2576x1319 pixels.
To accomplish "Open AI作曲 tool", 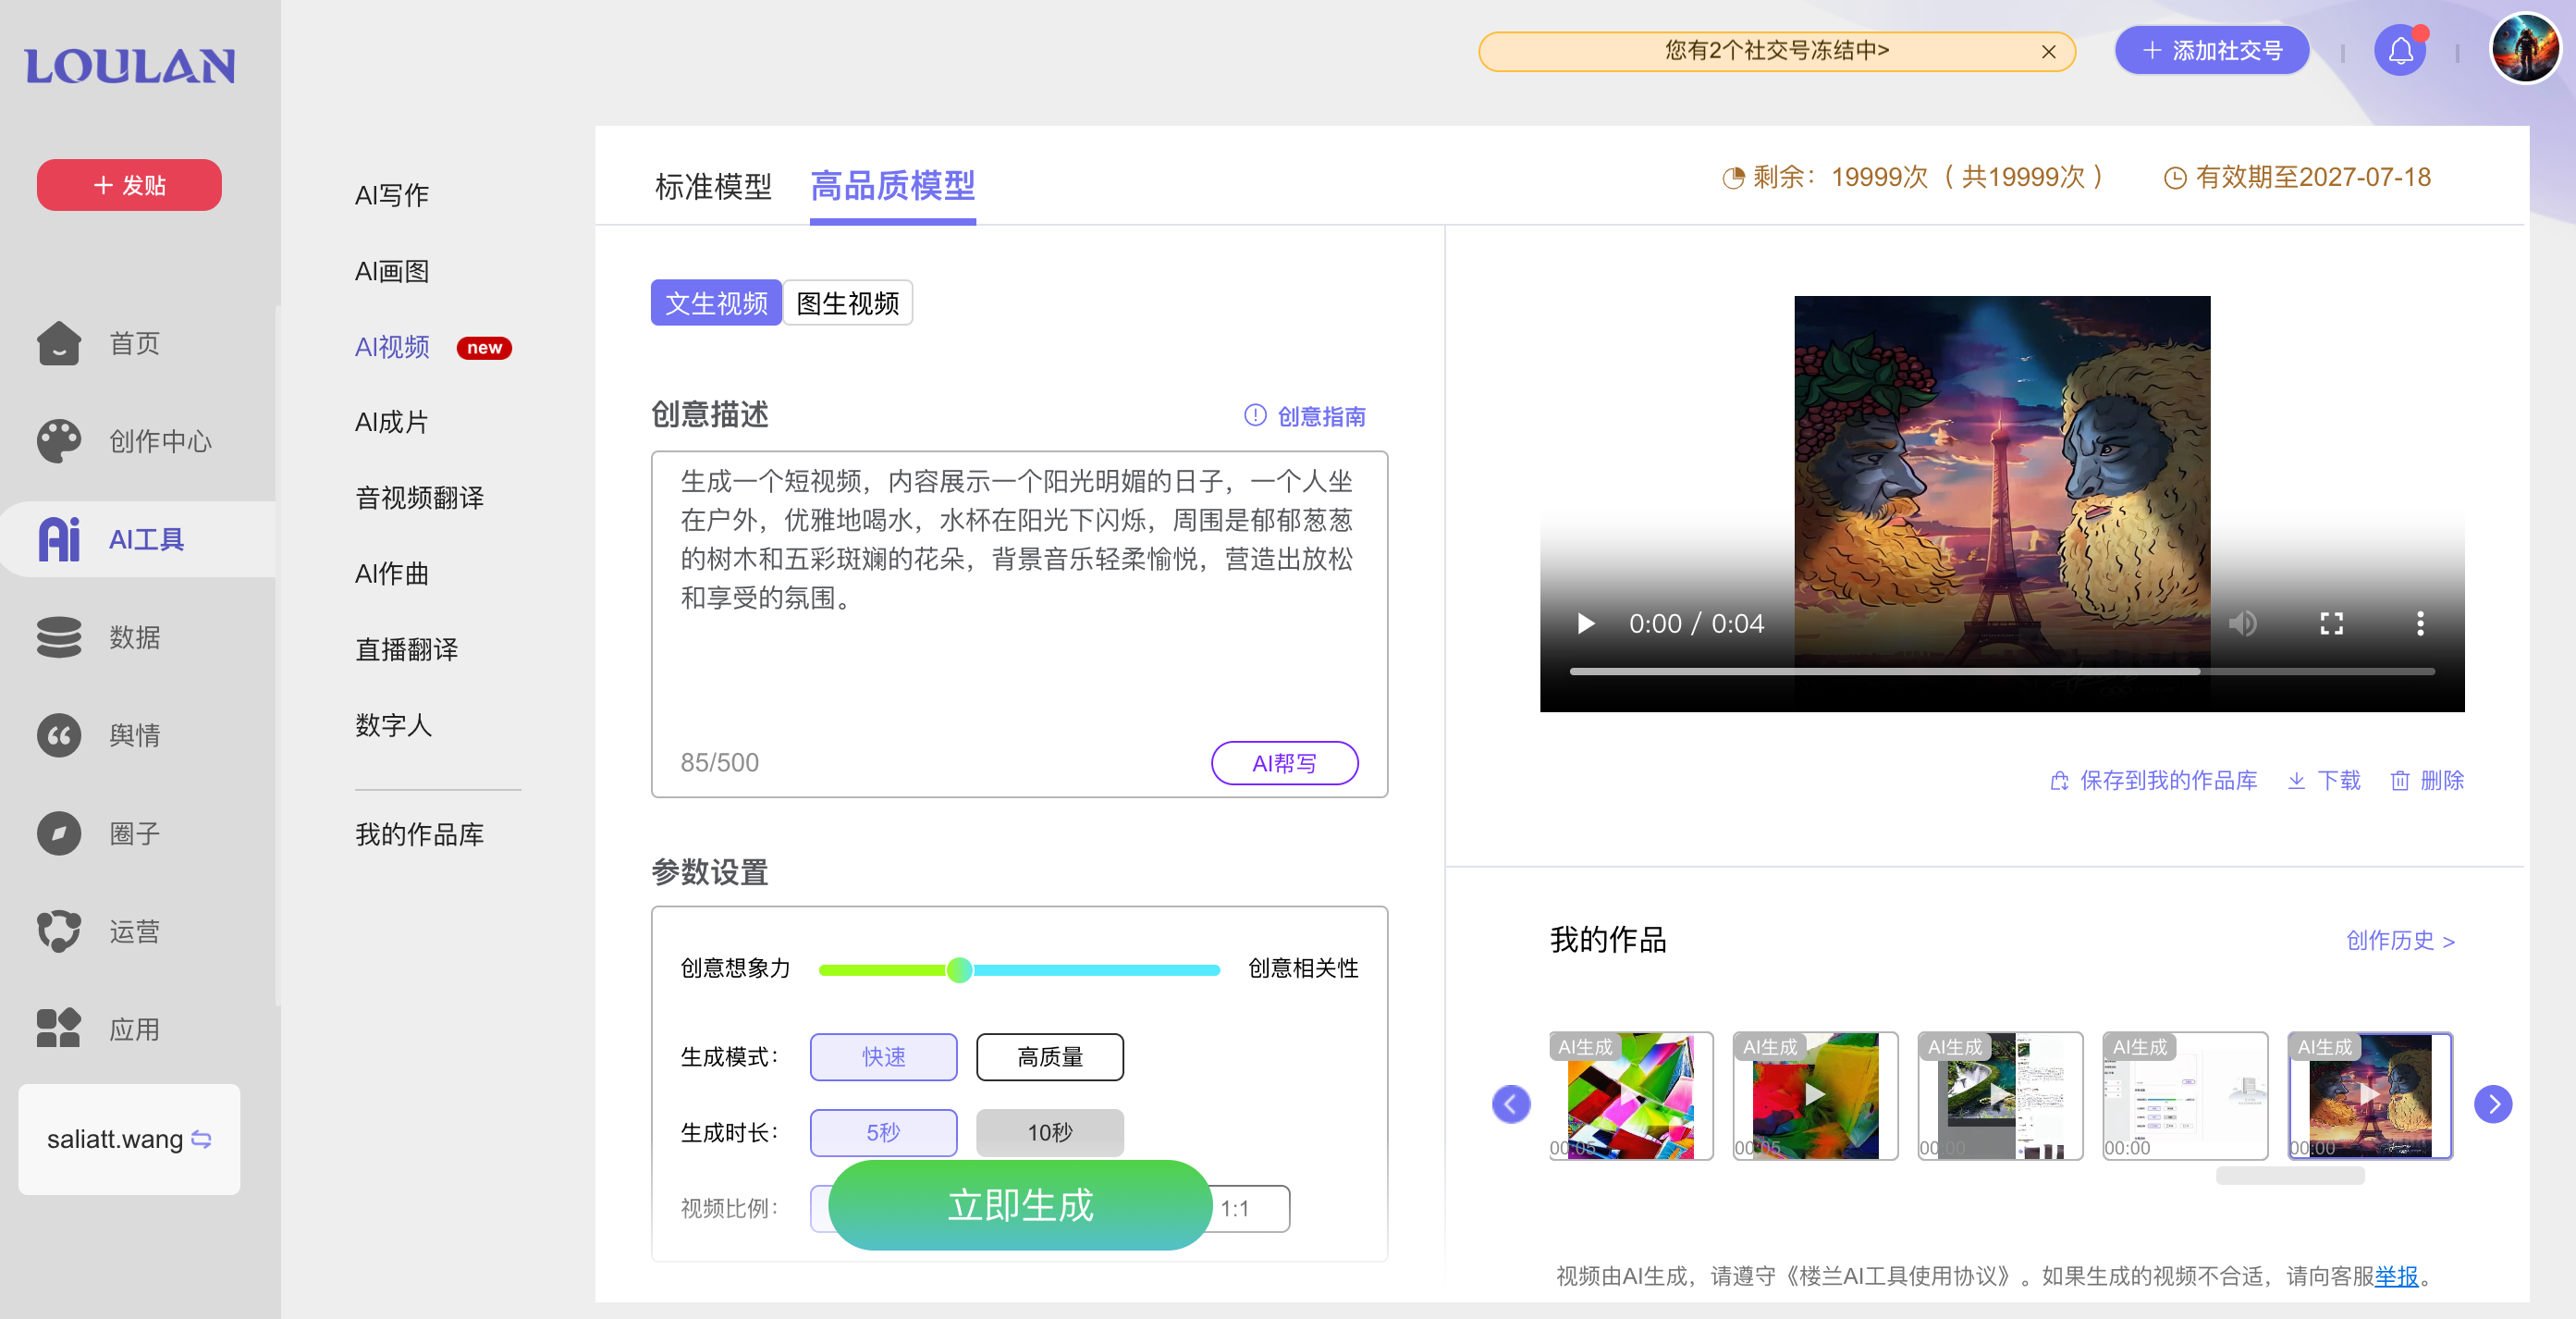I will coord(392,574).
